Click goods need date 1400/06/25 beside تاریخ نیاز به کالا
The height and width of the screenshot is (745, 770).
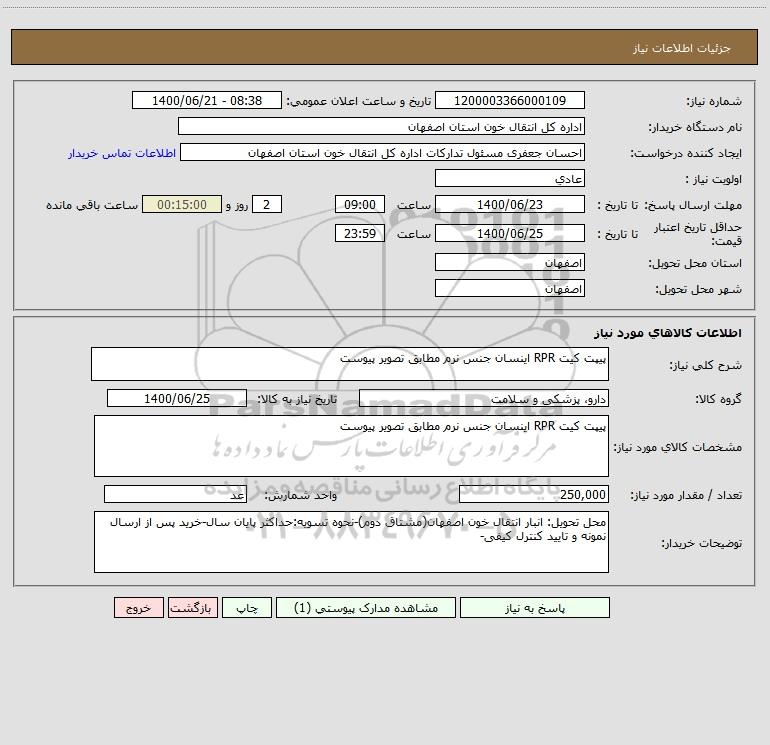[x=177, y=398]
